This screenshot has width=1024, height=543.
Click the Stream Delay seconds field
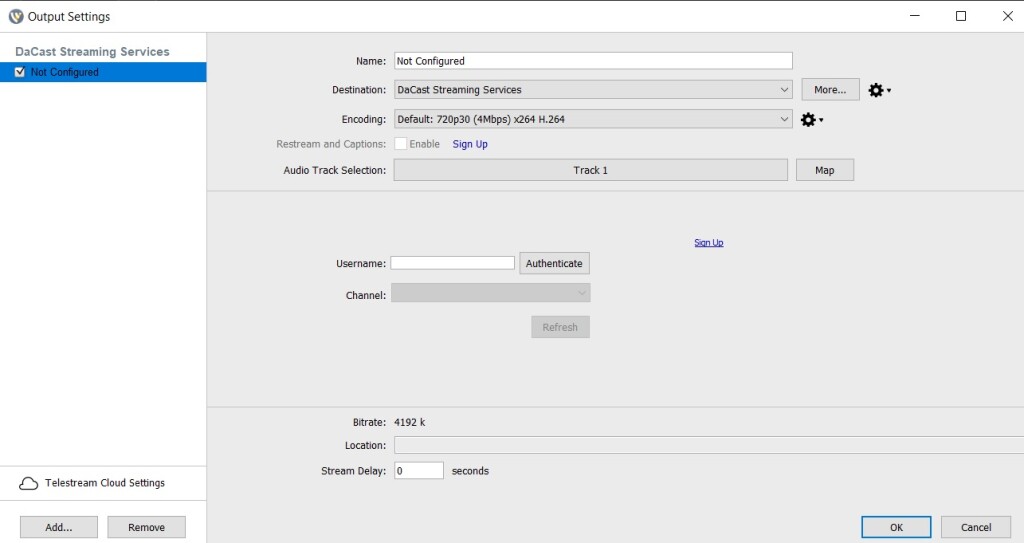(418, 470)
